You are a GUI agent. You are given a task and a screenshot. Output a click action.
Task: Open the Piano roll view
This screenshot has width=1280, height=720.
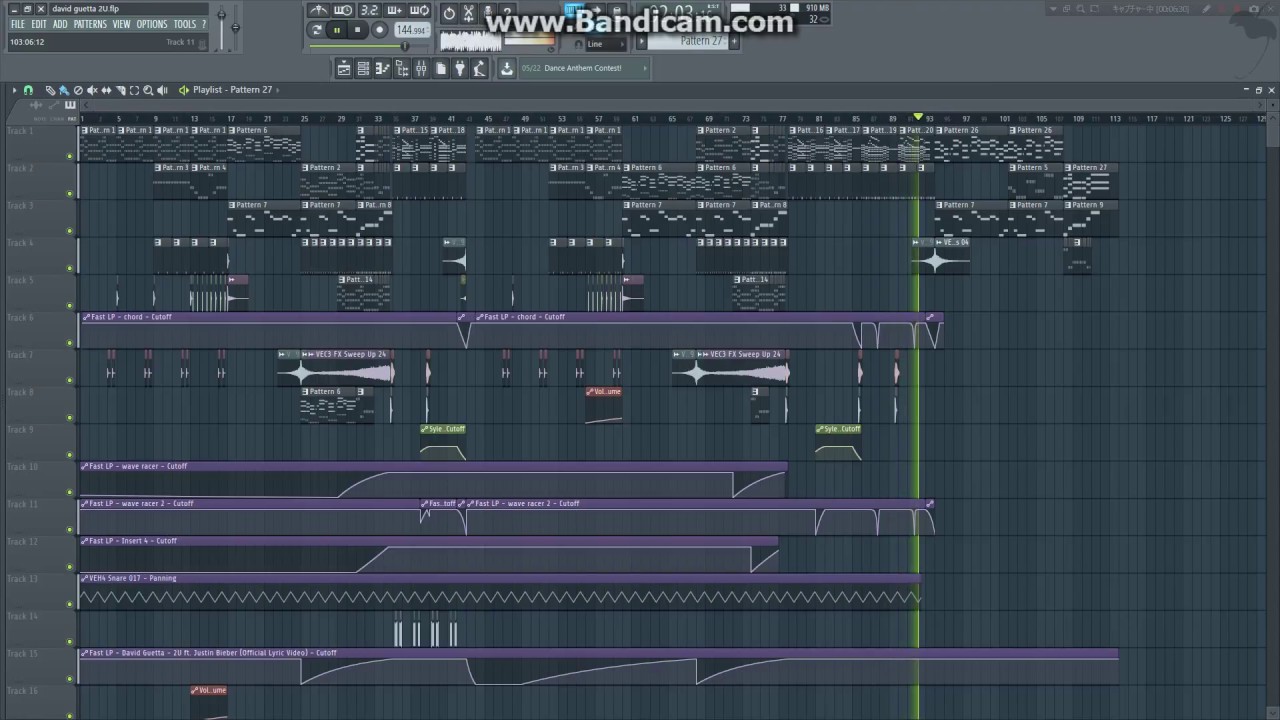383,68
